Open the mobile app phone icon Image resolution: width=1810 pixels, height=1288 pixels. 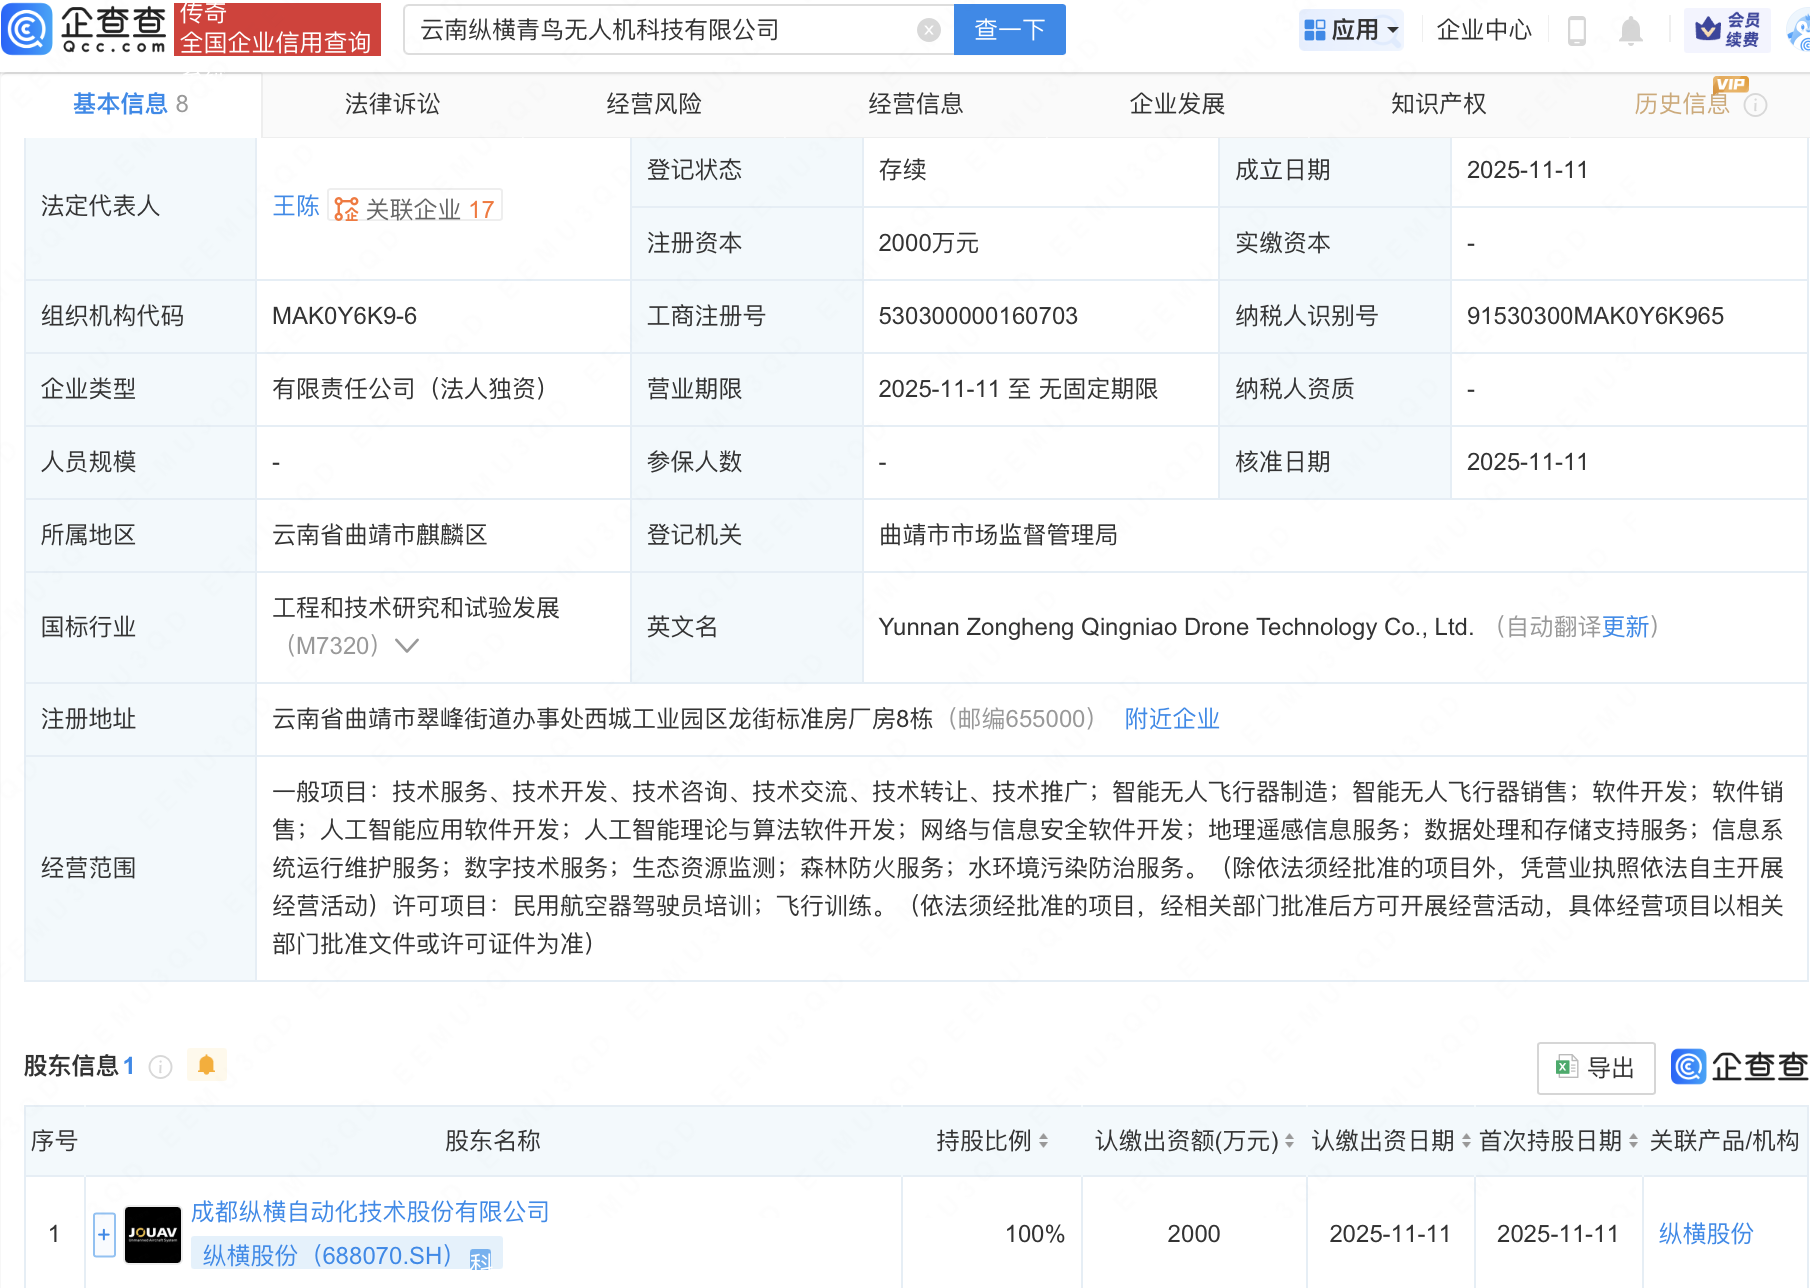tap(1576, 31)
